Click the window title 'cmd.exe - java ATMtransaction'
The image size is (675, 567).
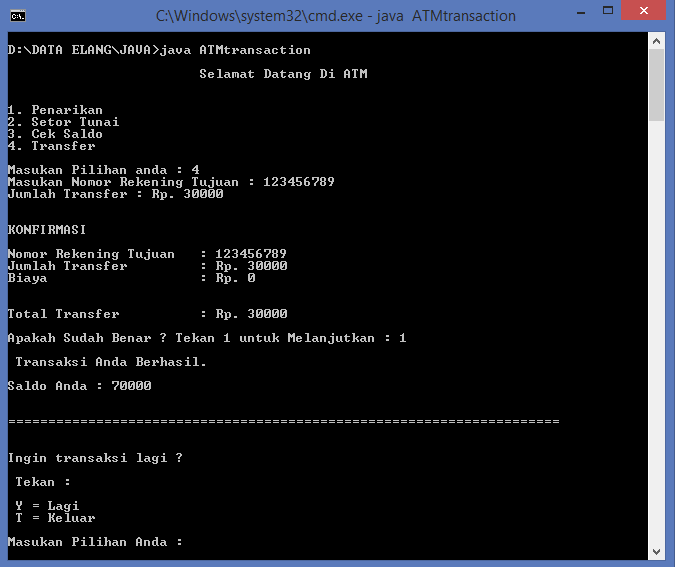[336, 16]
